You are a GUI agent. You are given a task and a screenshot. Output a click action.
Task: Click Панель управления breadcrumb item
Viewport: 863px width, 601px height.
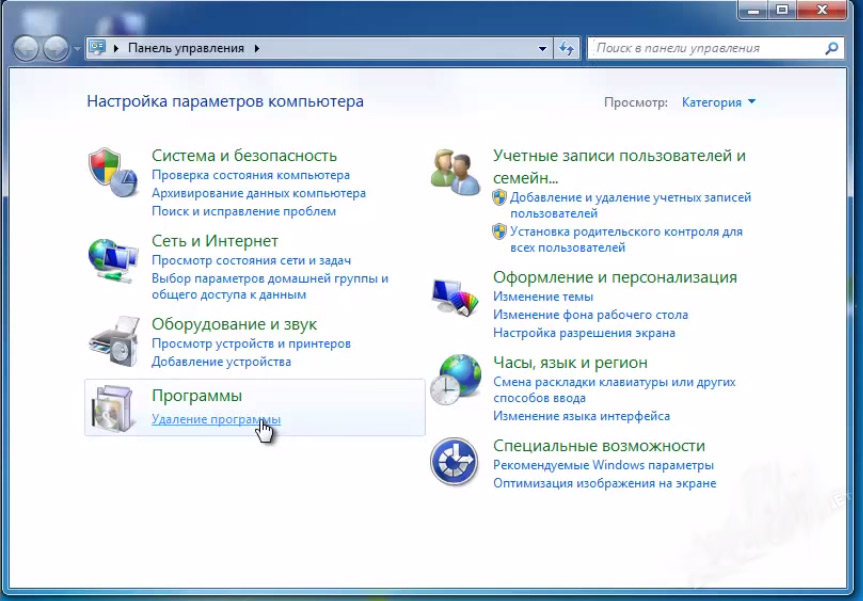click(185, 48)
